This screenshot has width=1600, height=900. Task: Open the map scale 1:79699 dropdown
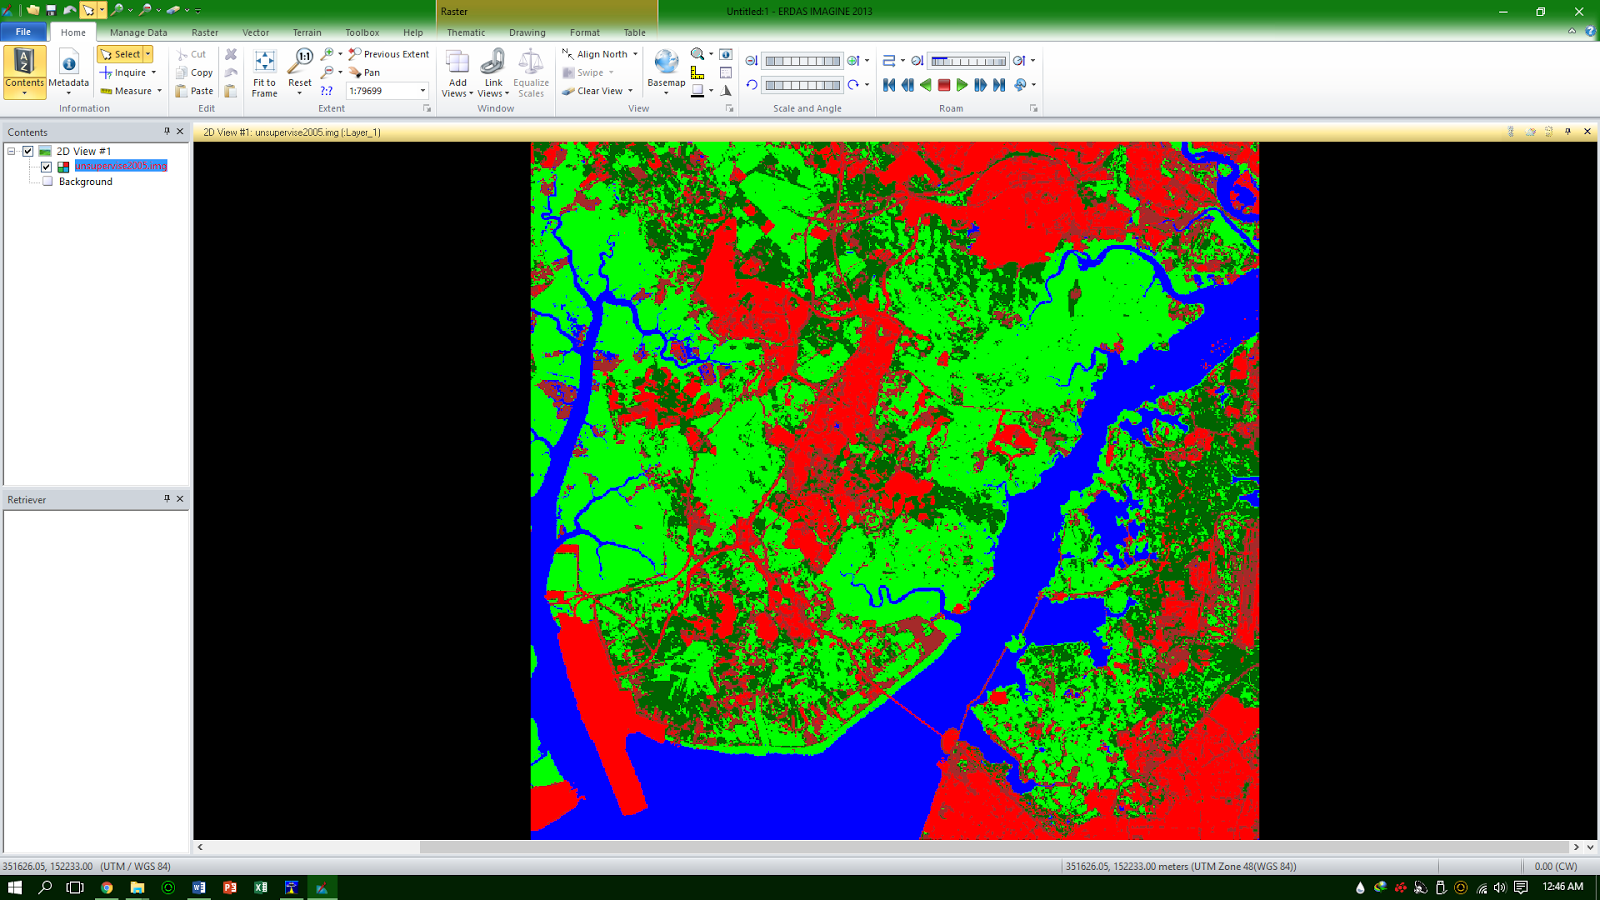click(423, 91)
